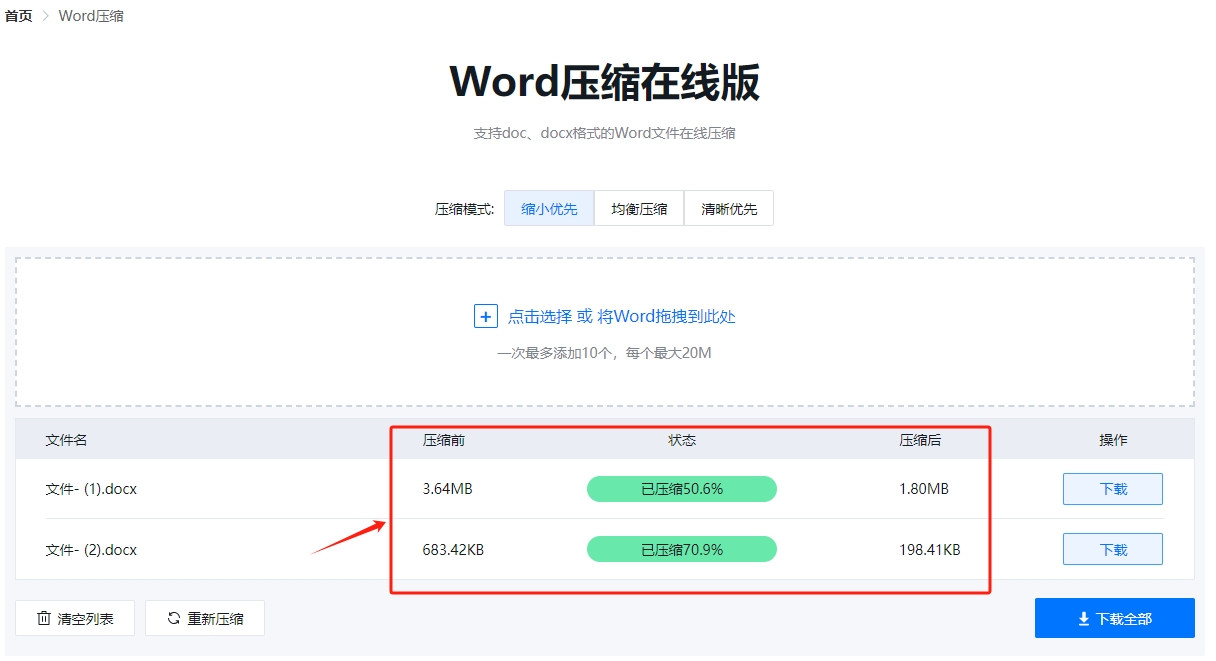Image resolution: width=1216 pixels, height=661 pixels.
Task: Select the 均衡压缩 compression mode
Action: click(x=639, y=209)
